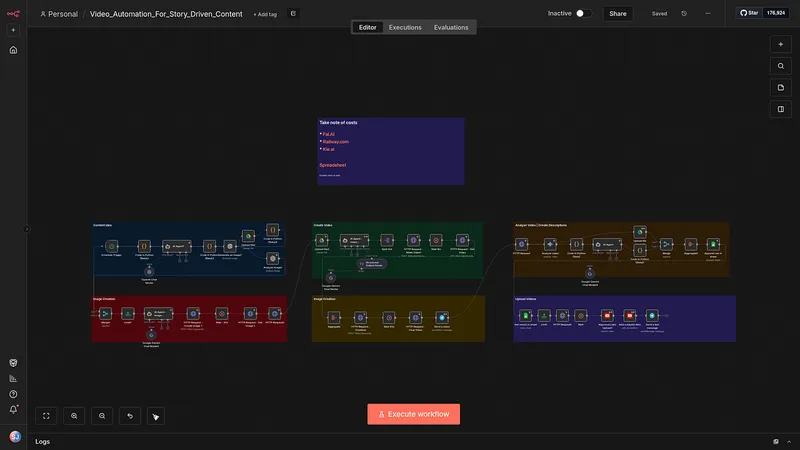Click the n8n logo icon
800x450 pixels.
[13, 14]
